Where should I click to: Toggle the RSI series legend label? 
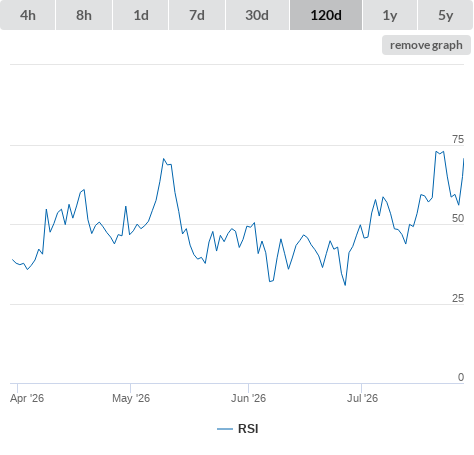[248, 429]
